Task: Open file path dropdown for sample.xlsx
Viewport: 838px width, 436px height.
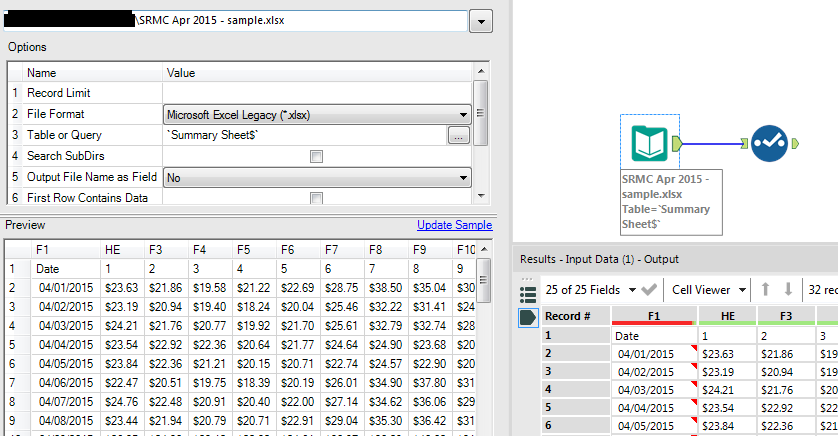Action: [x=481, y=22]
